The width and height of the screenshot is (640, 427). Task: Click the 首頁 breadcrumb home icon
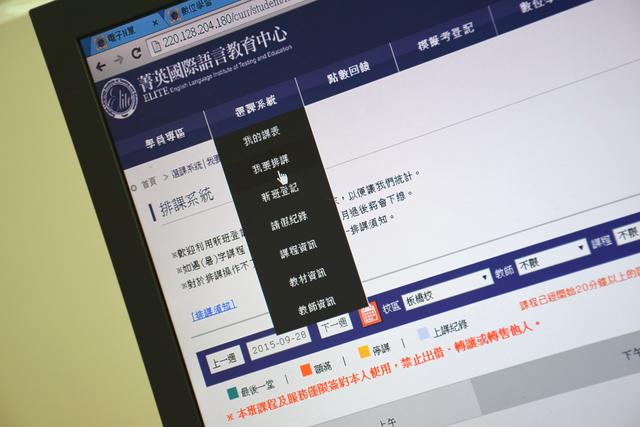click(133, 187)
